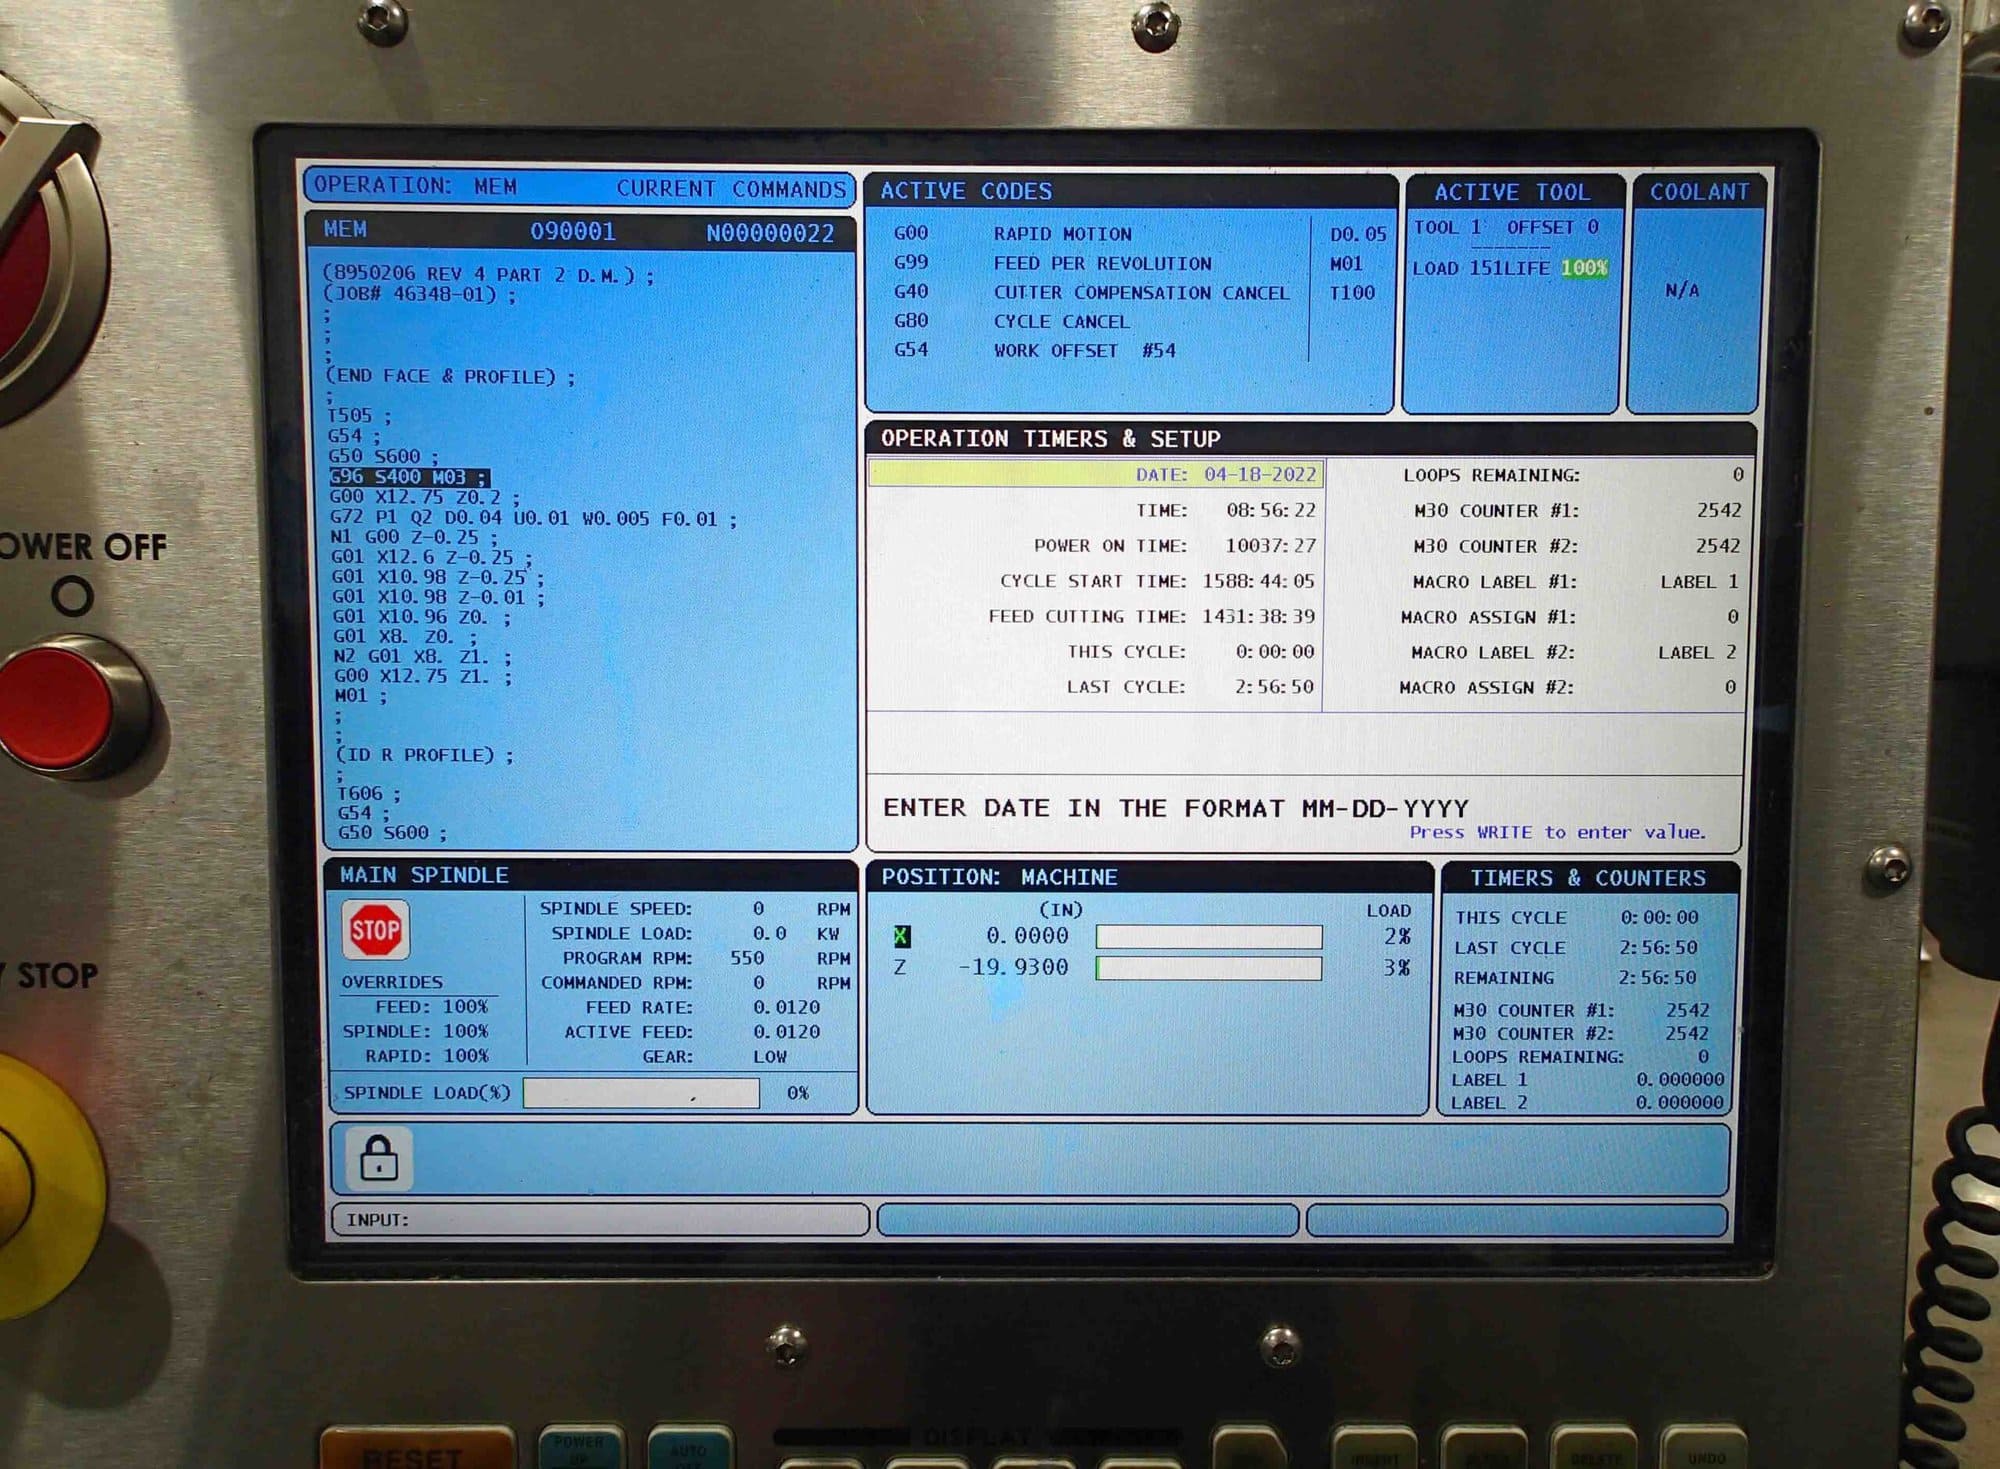Select the highlighted G96 S400 M03 program line
The width and height of the screenshot is (2000, 1469).
[x=409, y=477]
